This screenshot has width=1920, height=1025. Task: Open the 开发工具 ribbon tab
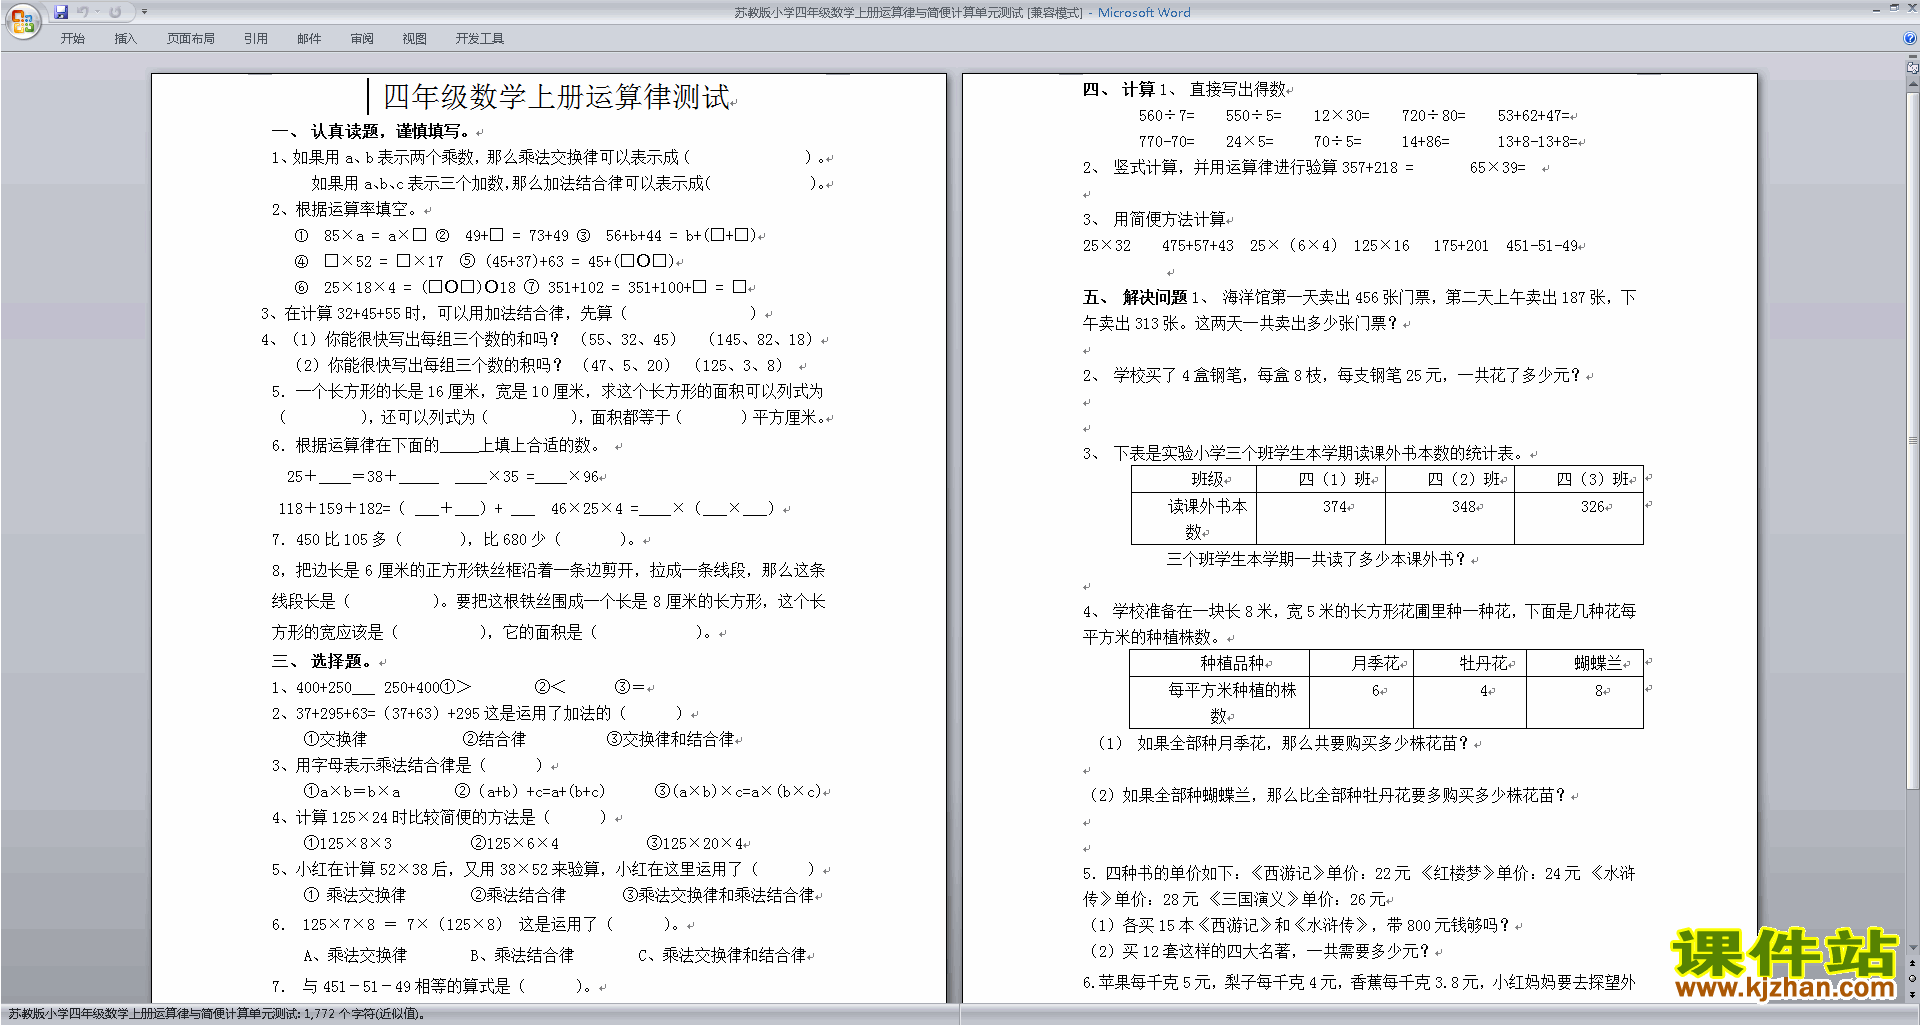(480, 39)
